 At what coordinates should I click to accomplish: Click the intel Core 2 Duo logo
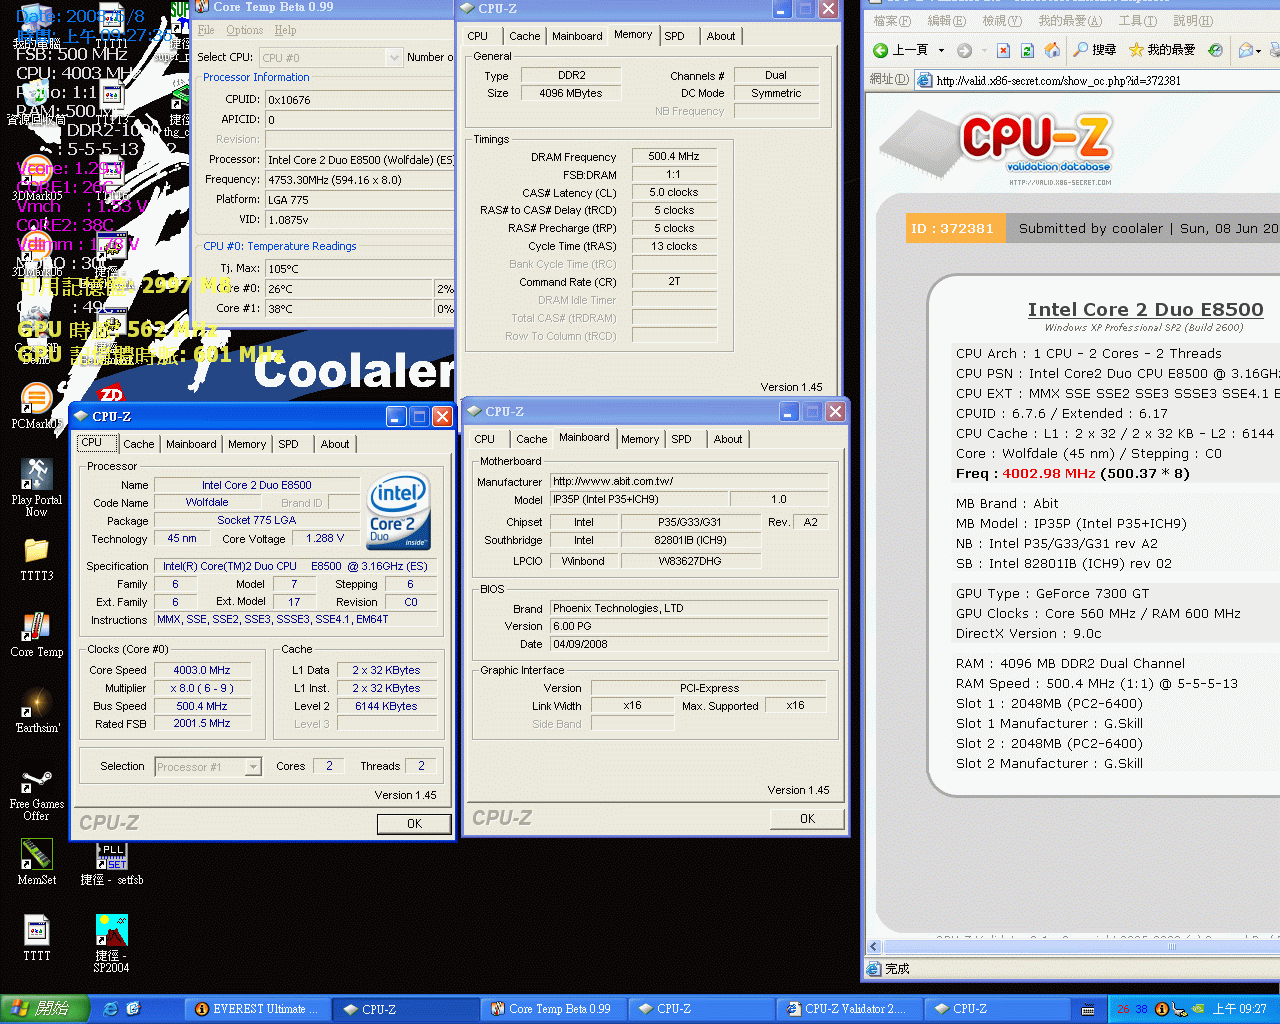click(399, 511)
